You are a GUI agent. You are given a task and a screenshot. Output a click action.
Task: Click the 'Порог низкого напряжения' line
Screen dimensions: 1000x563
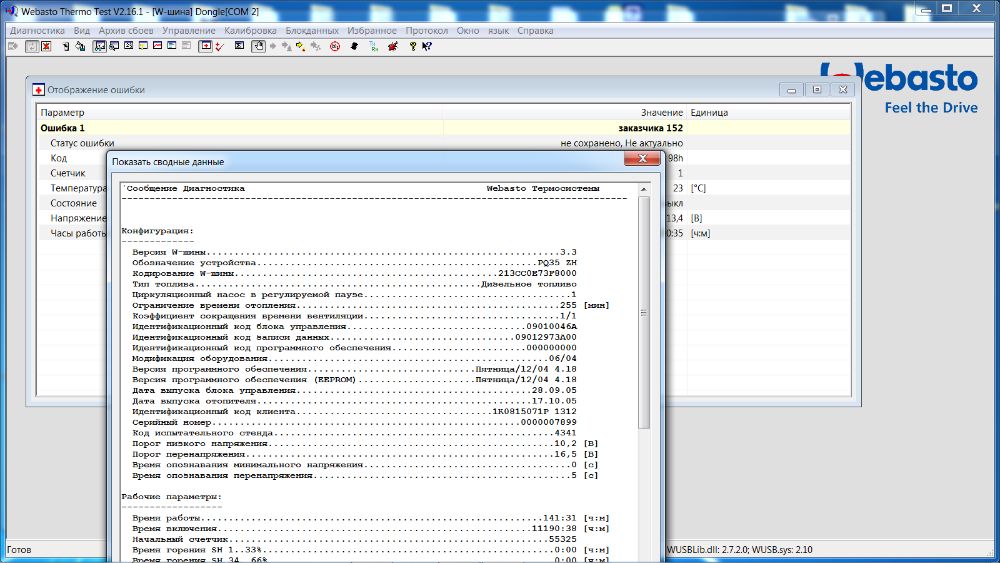point(365,443)
